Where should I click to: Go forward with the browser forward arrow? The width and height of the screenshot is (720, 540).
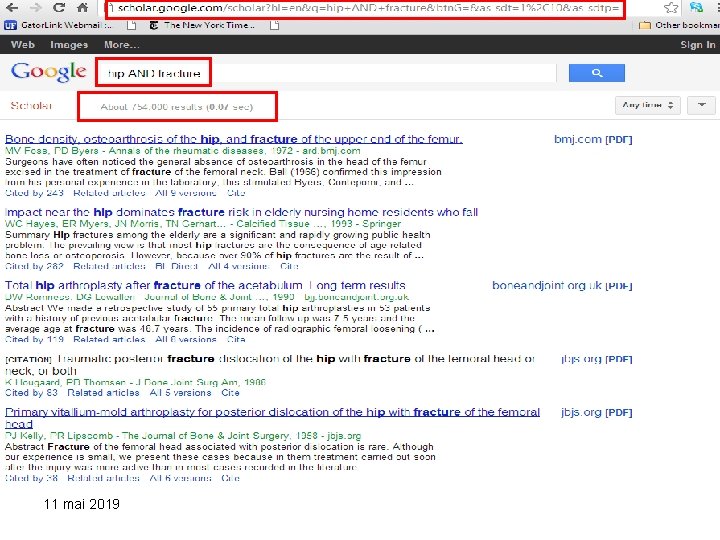(x=35, y=7)
